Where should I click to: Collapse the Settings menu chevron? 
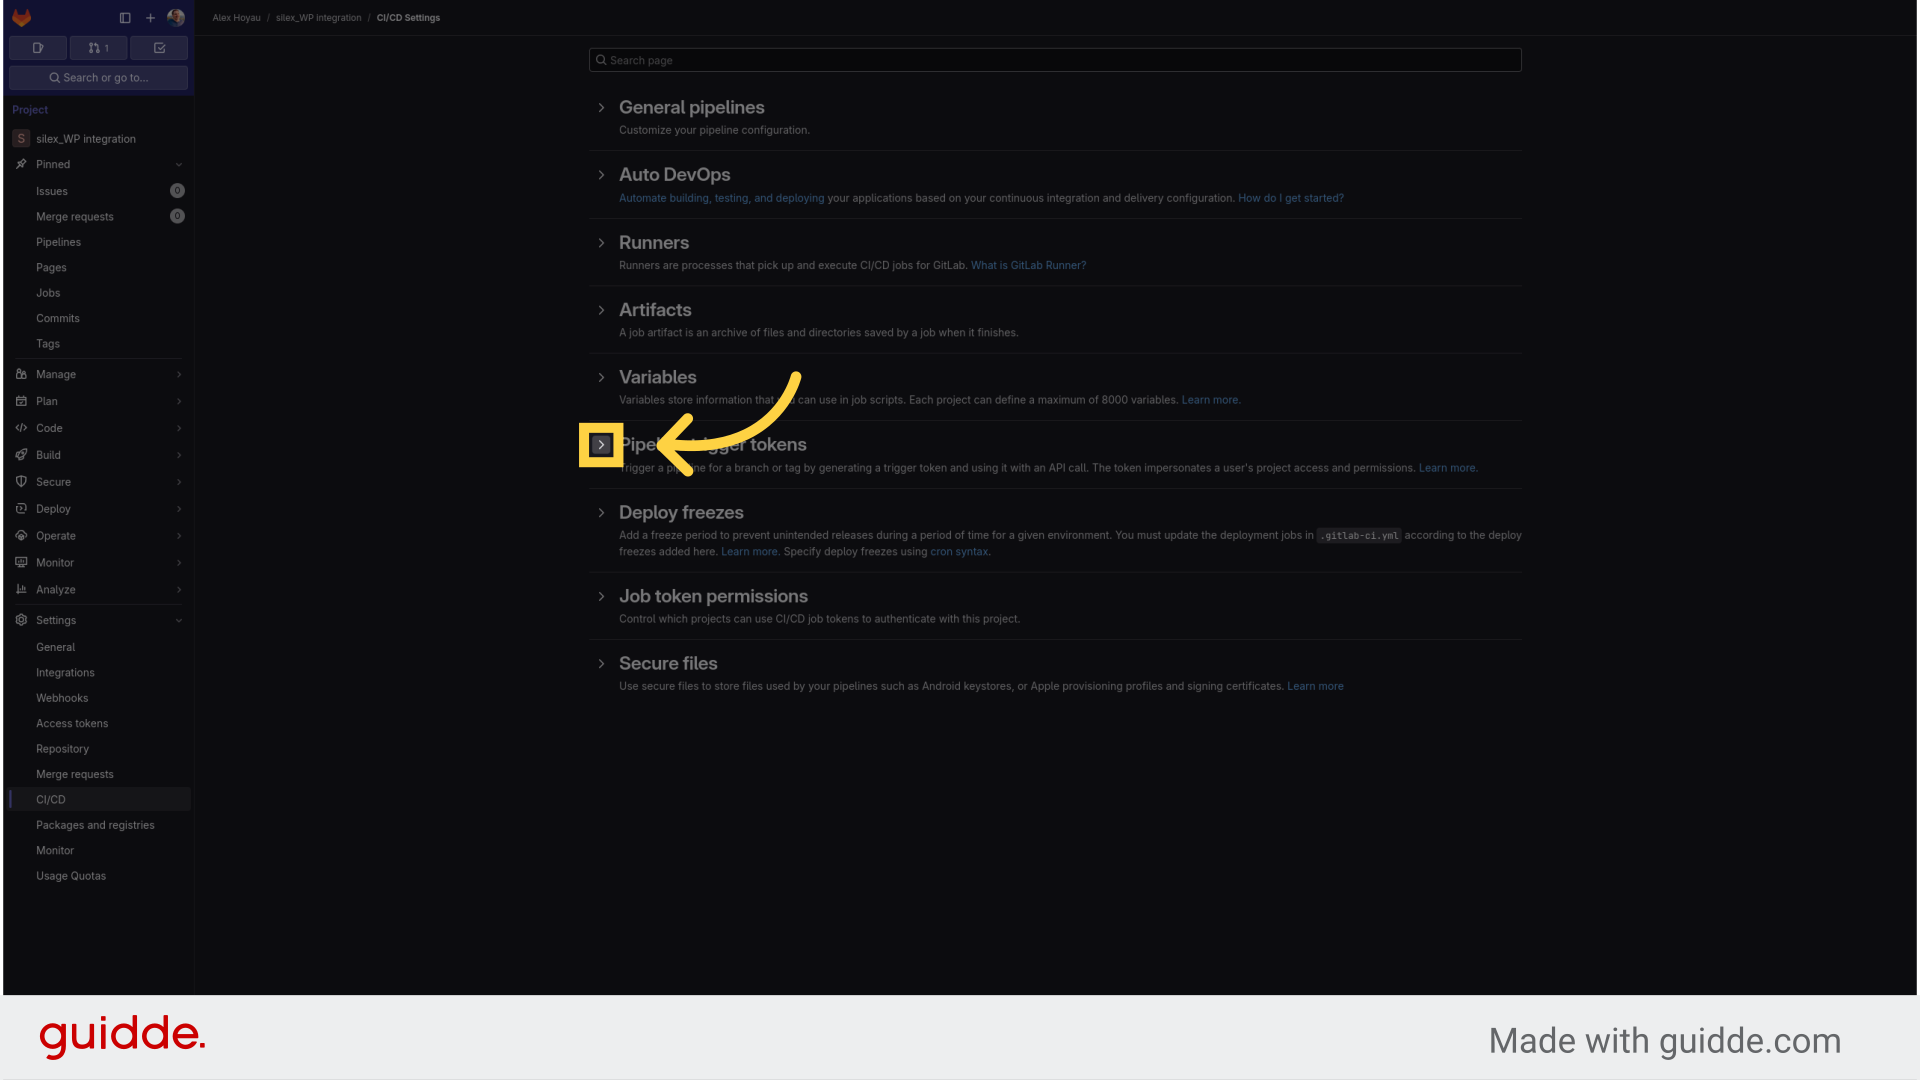[179, 621]
